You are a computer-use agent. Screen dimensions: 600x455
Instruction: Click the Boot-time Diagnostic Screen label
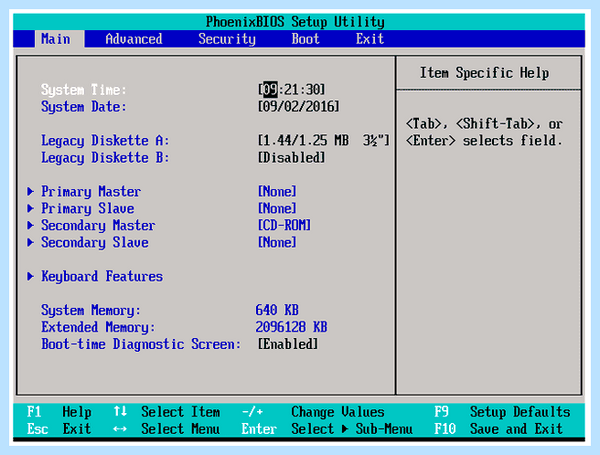tap(141, 344)
